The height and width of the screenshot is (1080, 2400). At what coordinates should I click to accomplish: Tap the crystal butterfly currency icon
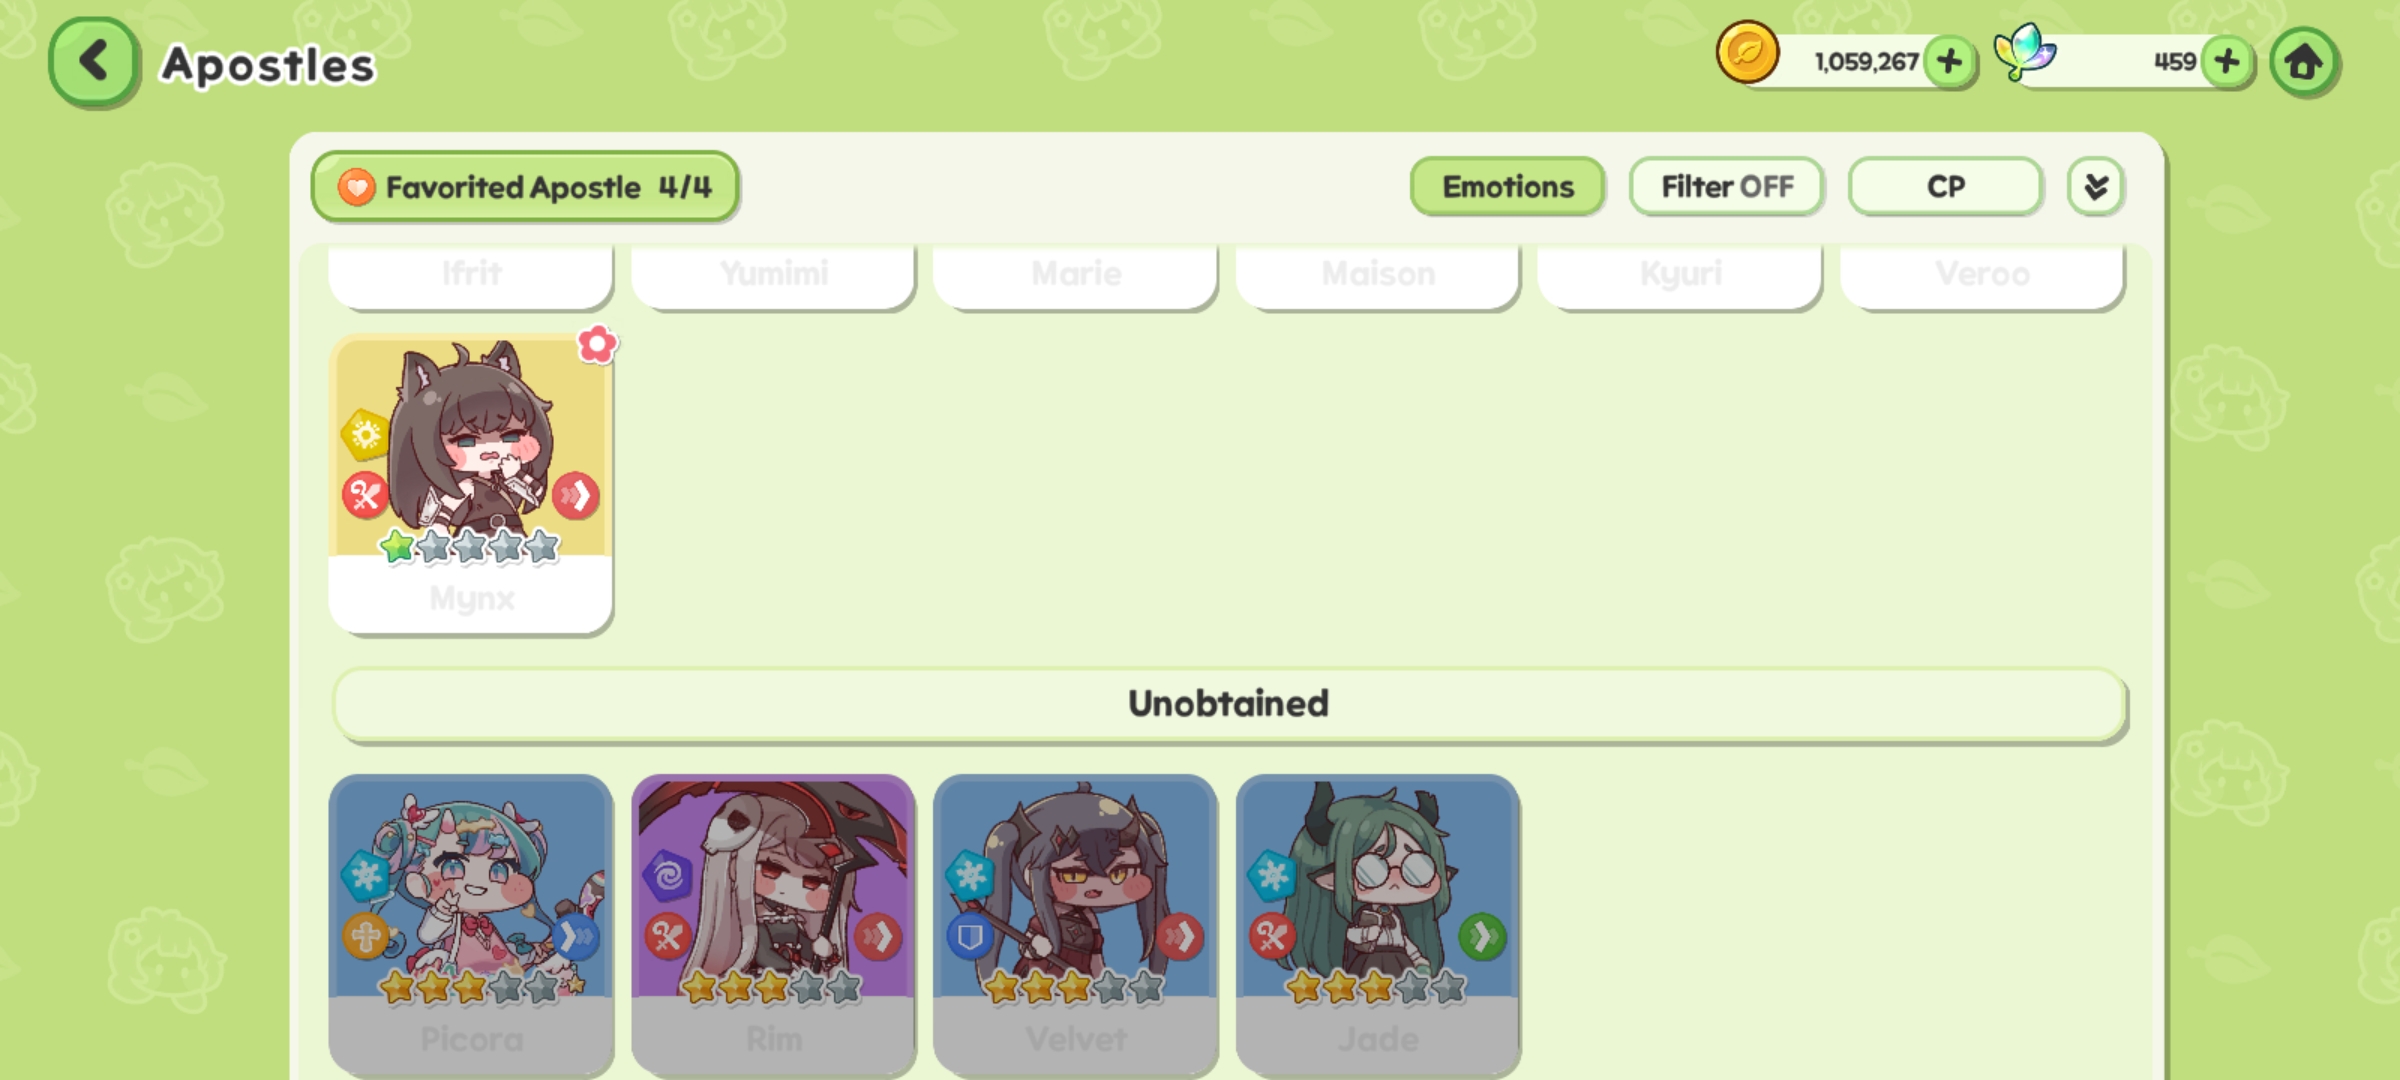pyautogui.click(x=2024, y=52)
